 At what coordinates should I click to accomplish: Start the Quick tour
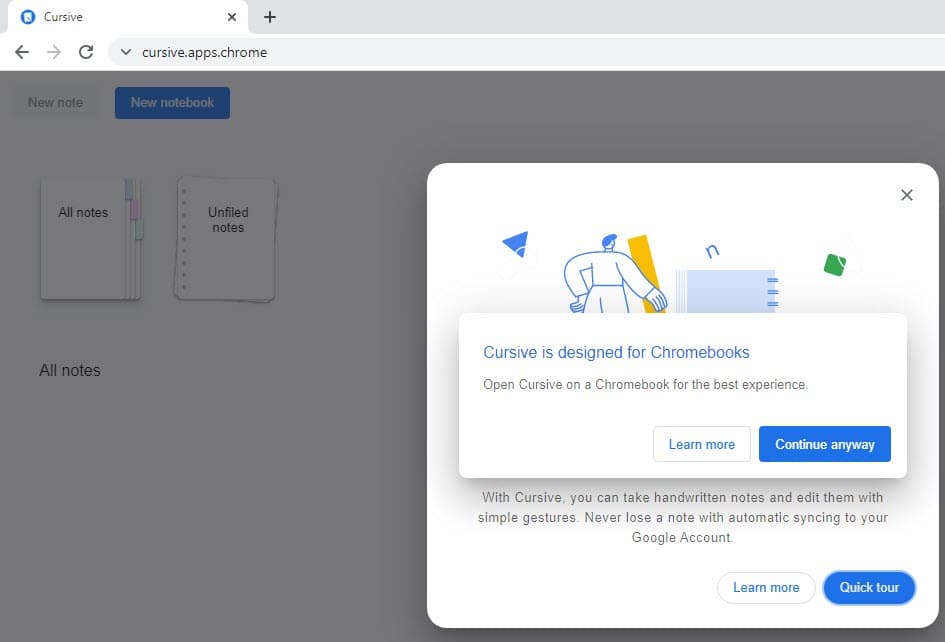(x=869, y=588)
